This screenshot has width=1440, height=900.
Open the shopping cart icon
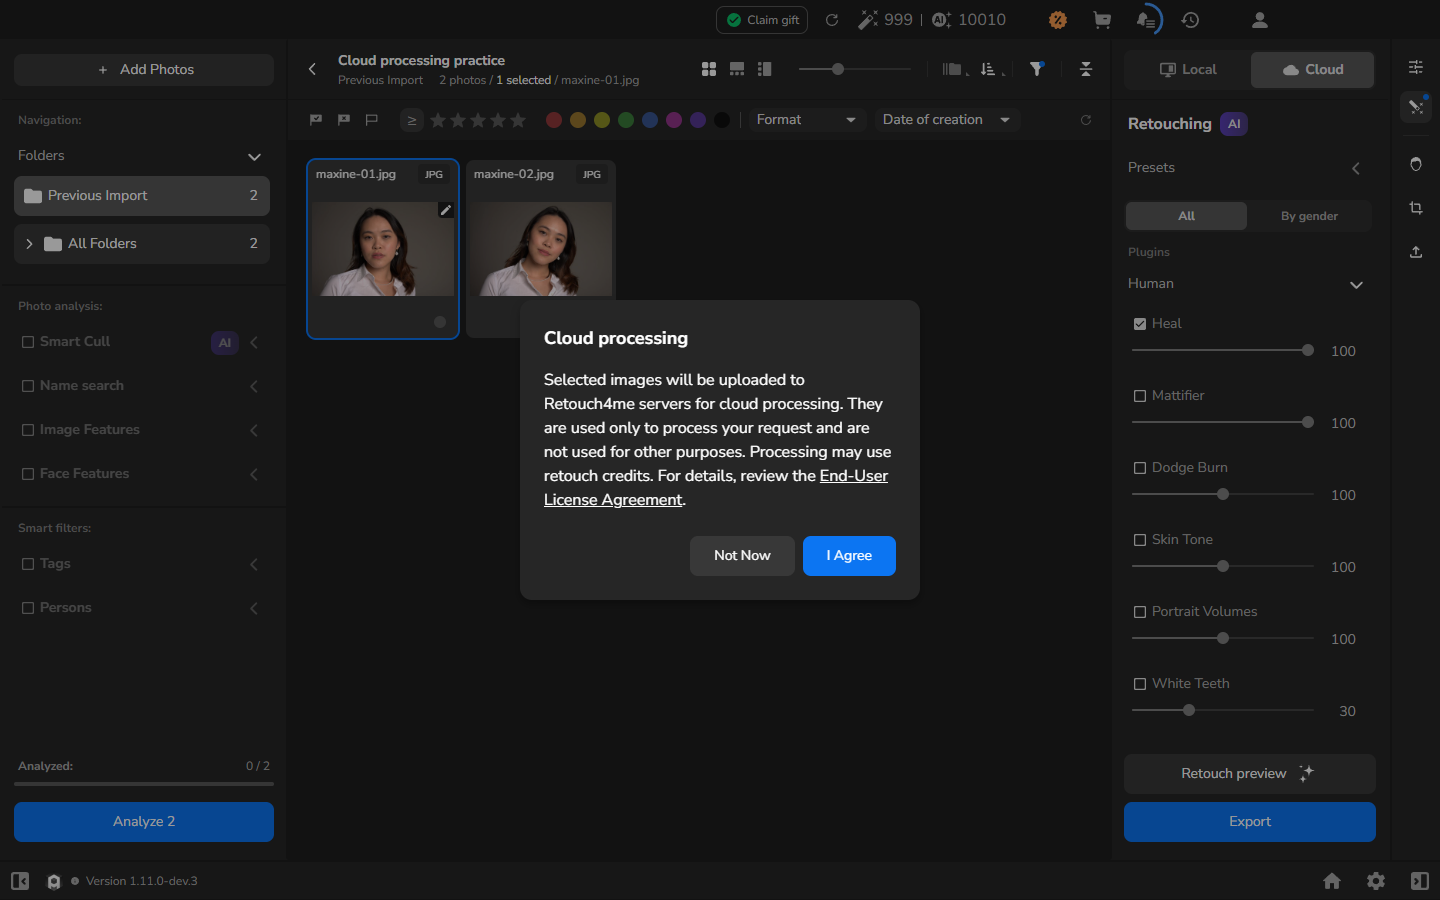pyautogui.click(x=1102, y=20)
